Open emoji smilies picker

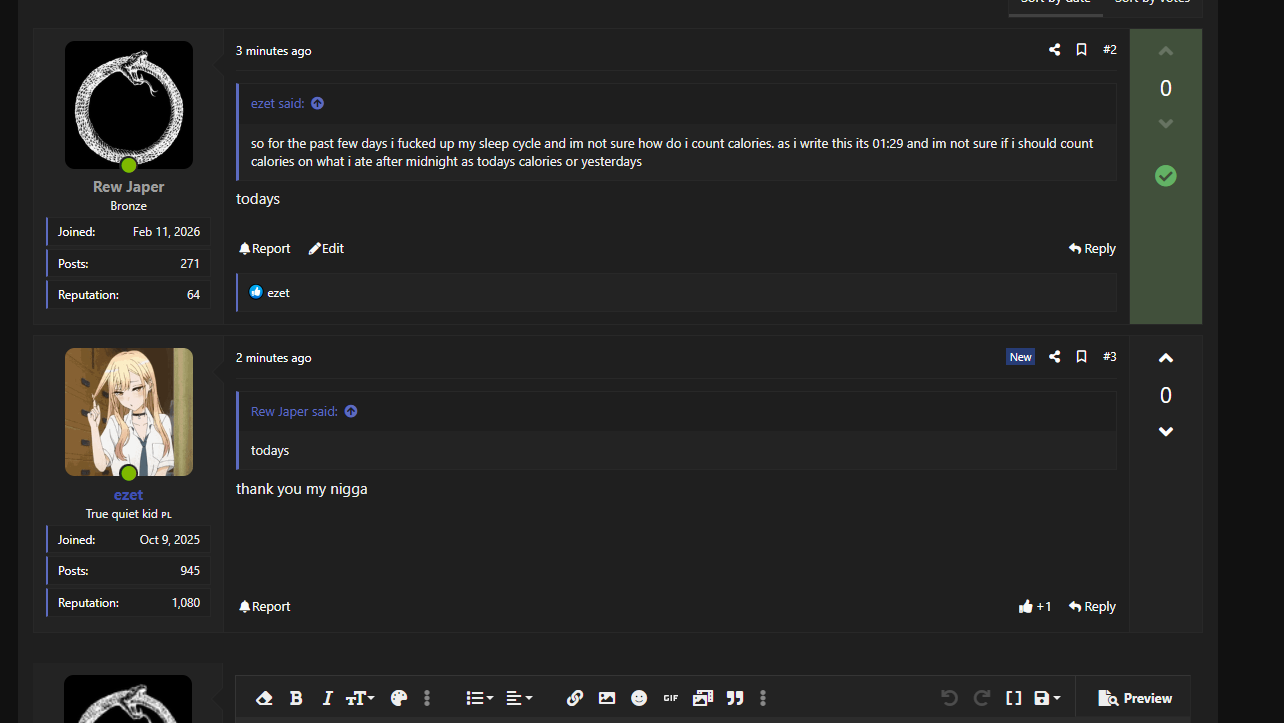639,698
